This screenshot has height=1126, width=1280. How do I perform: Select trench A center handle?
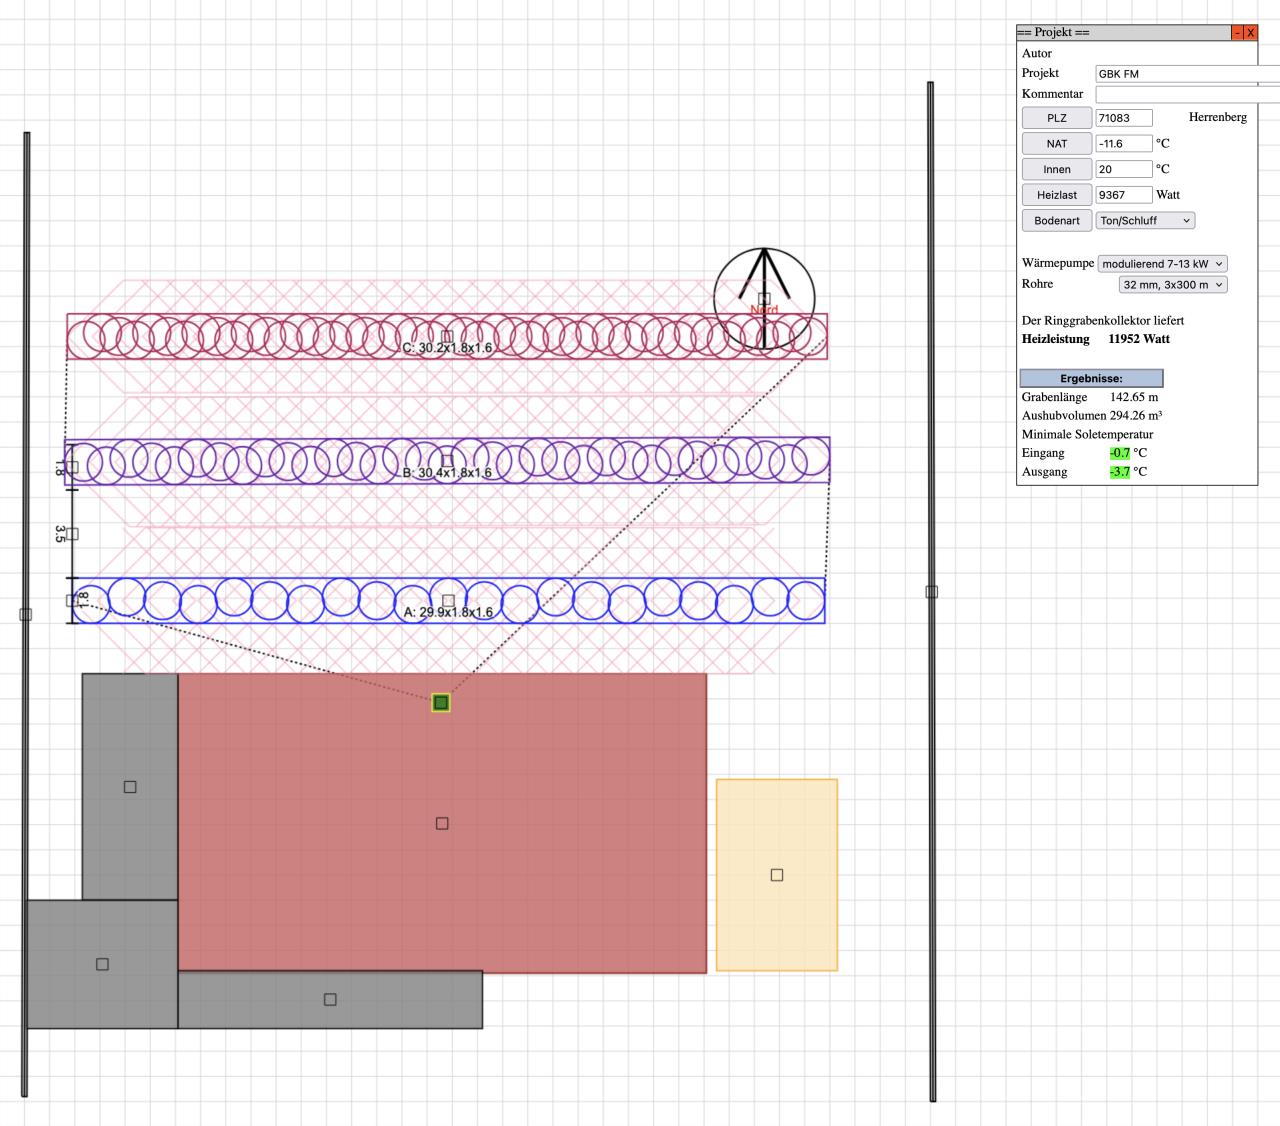click(448, 601)
